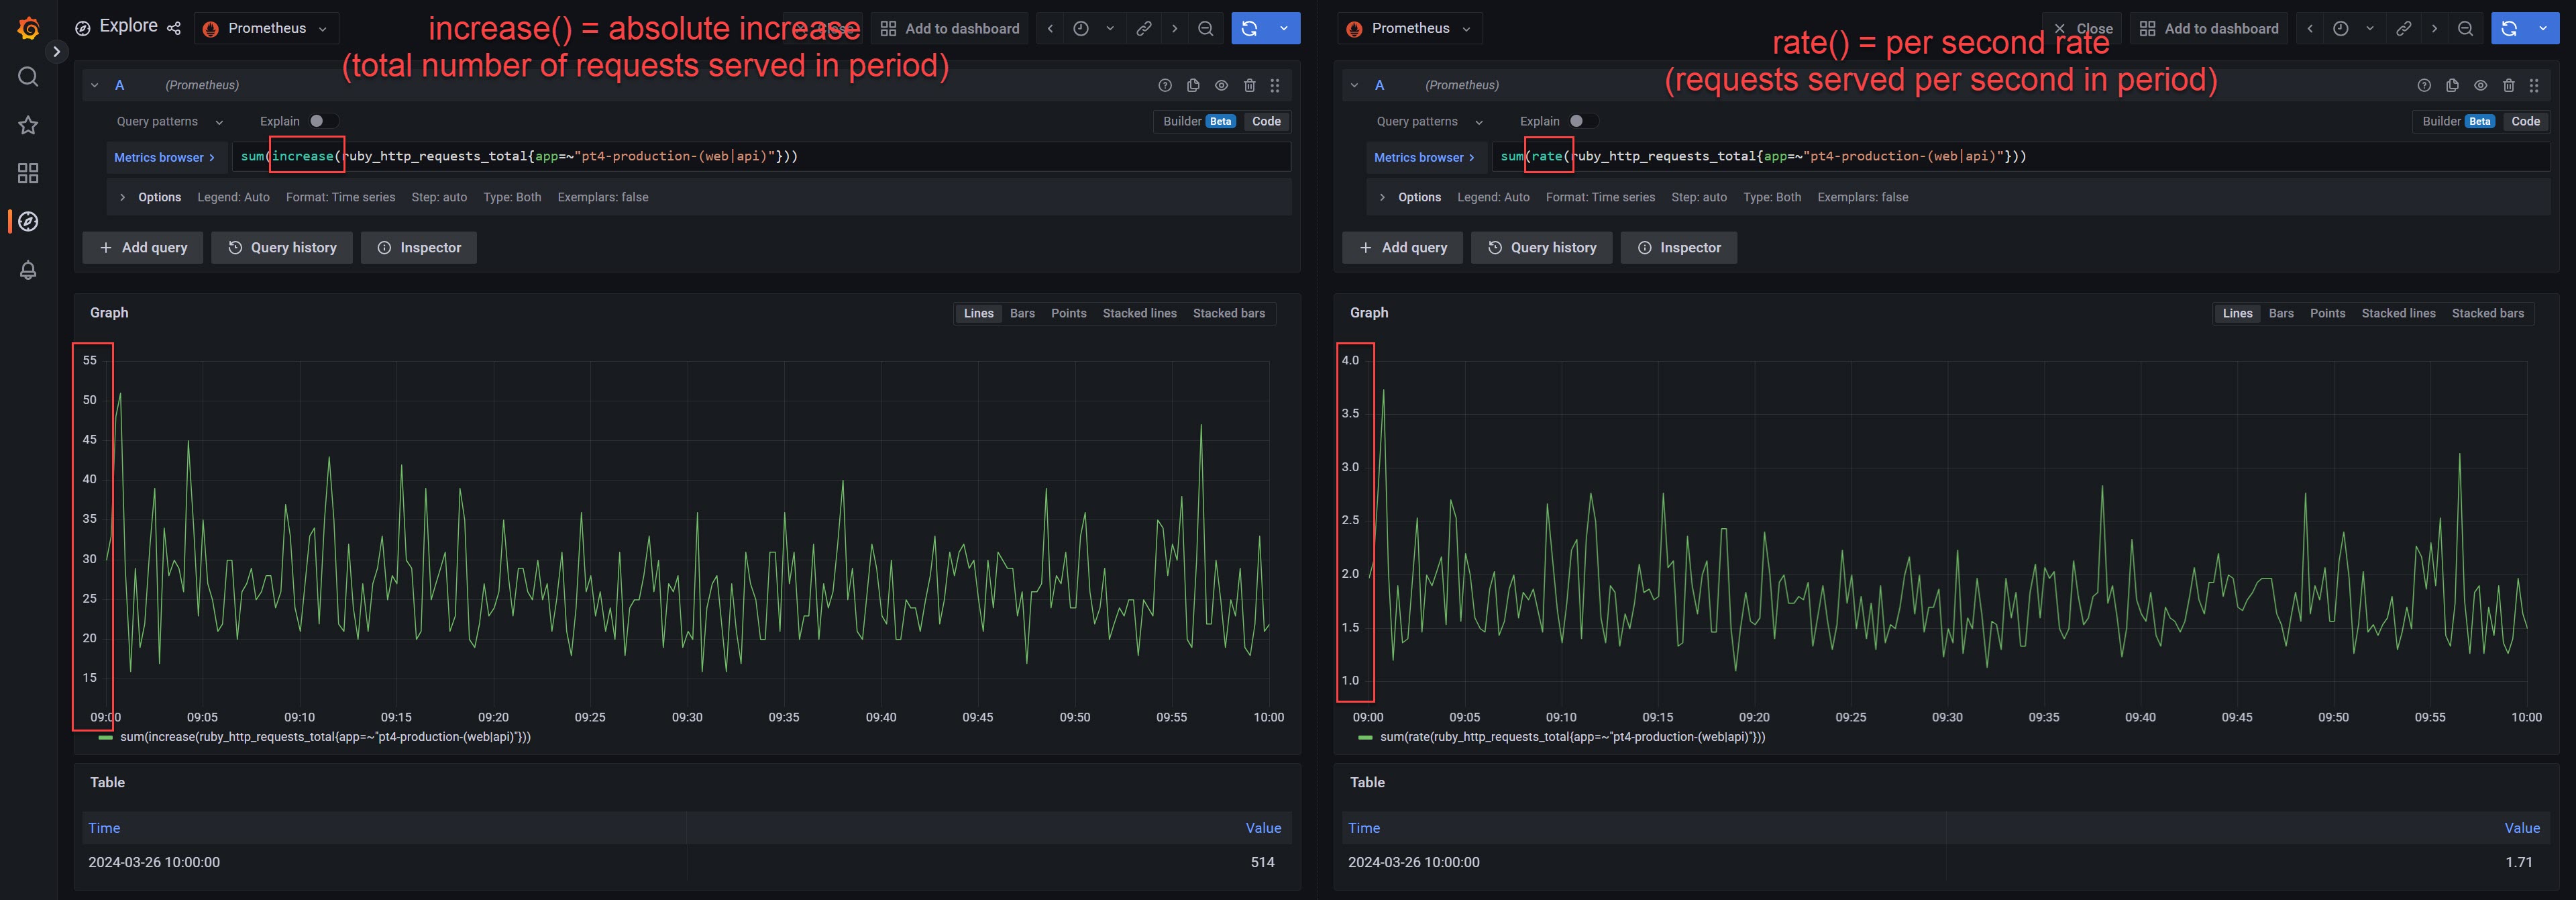Image resolution: width=2576 pixels, height=900 pixels.
Task: Hide query A response in left pane
Action: 1221,85
